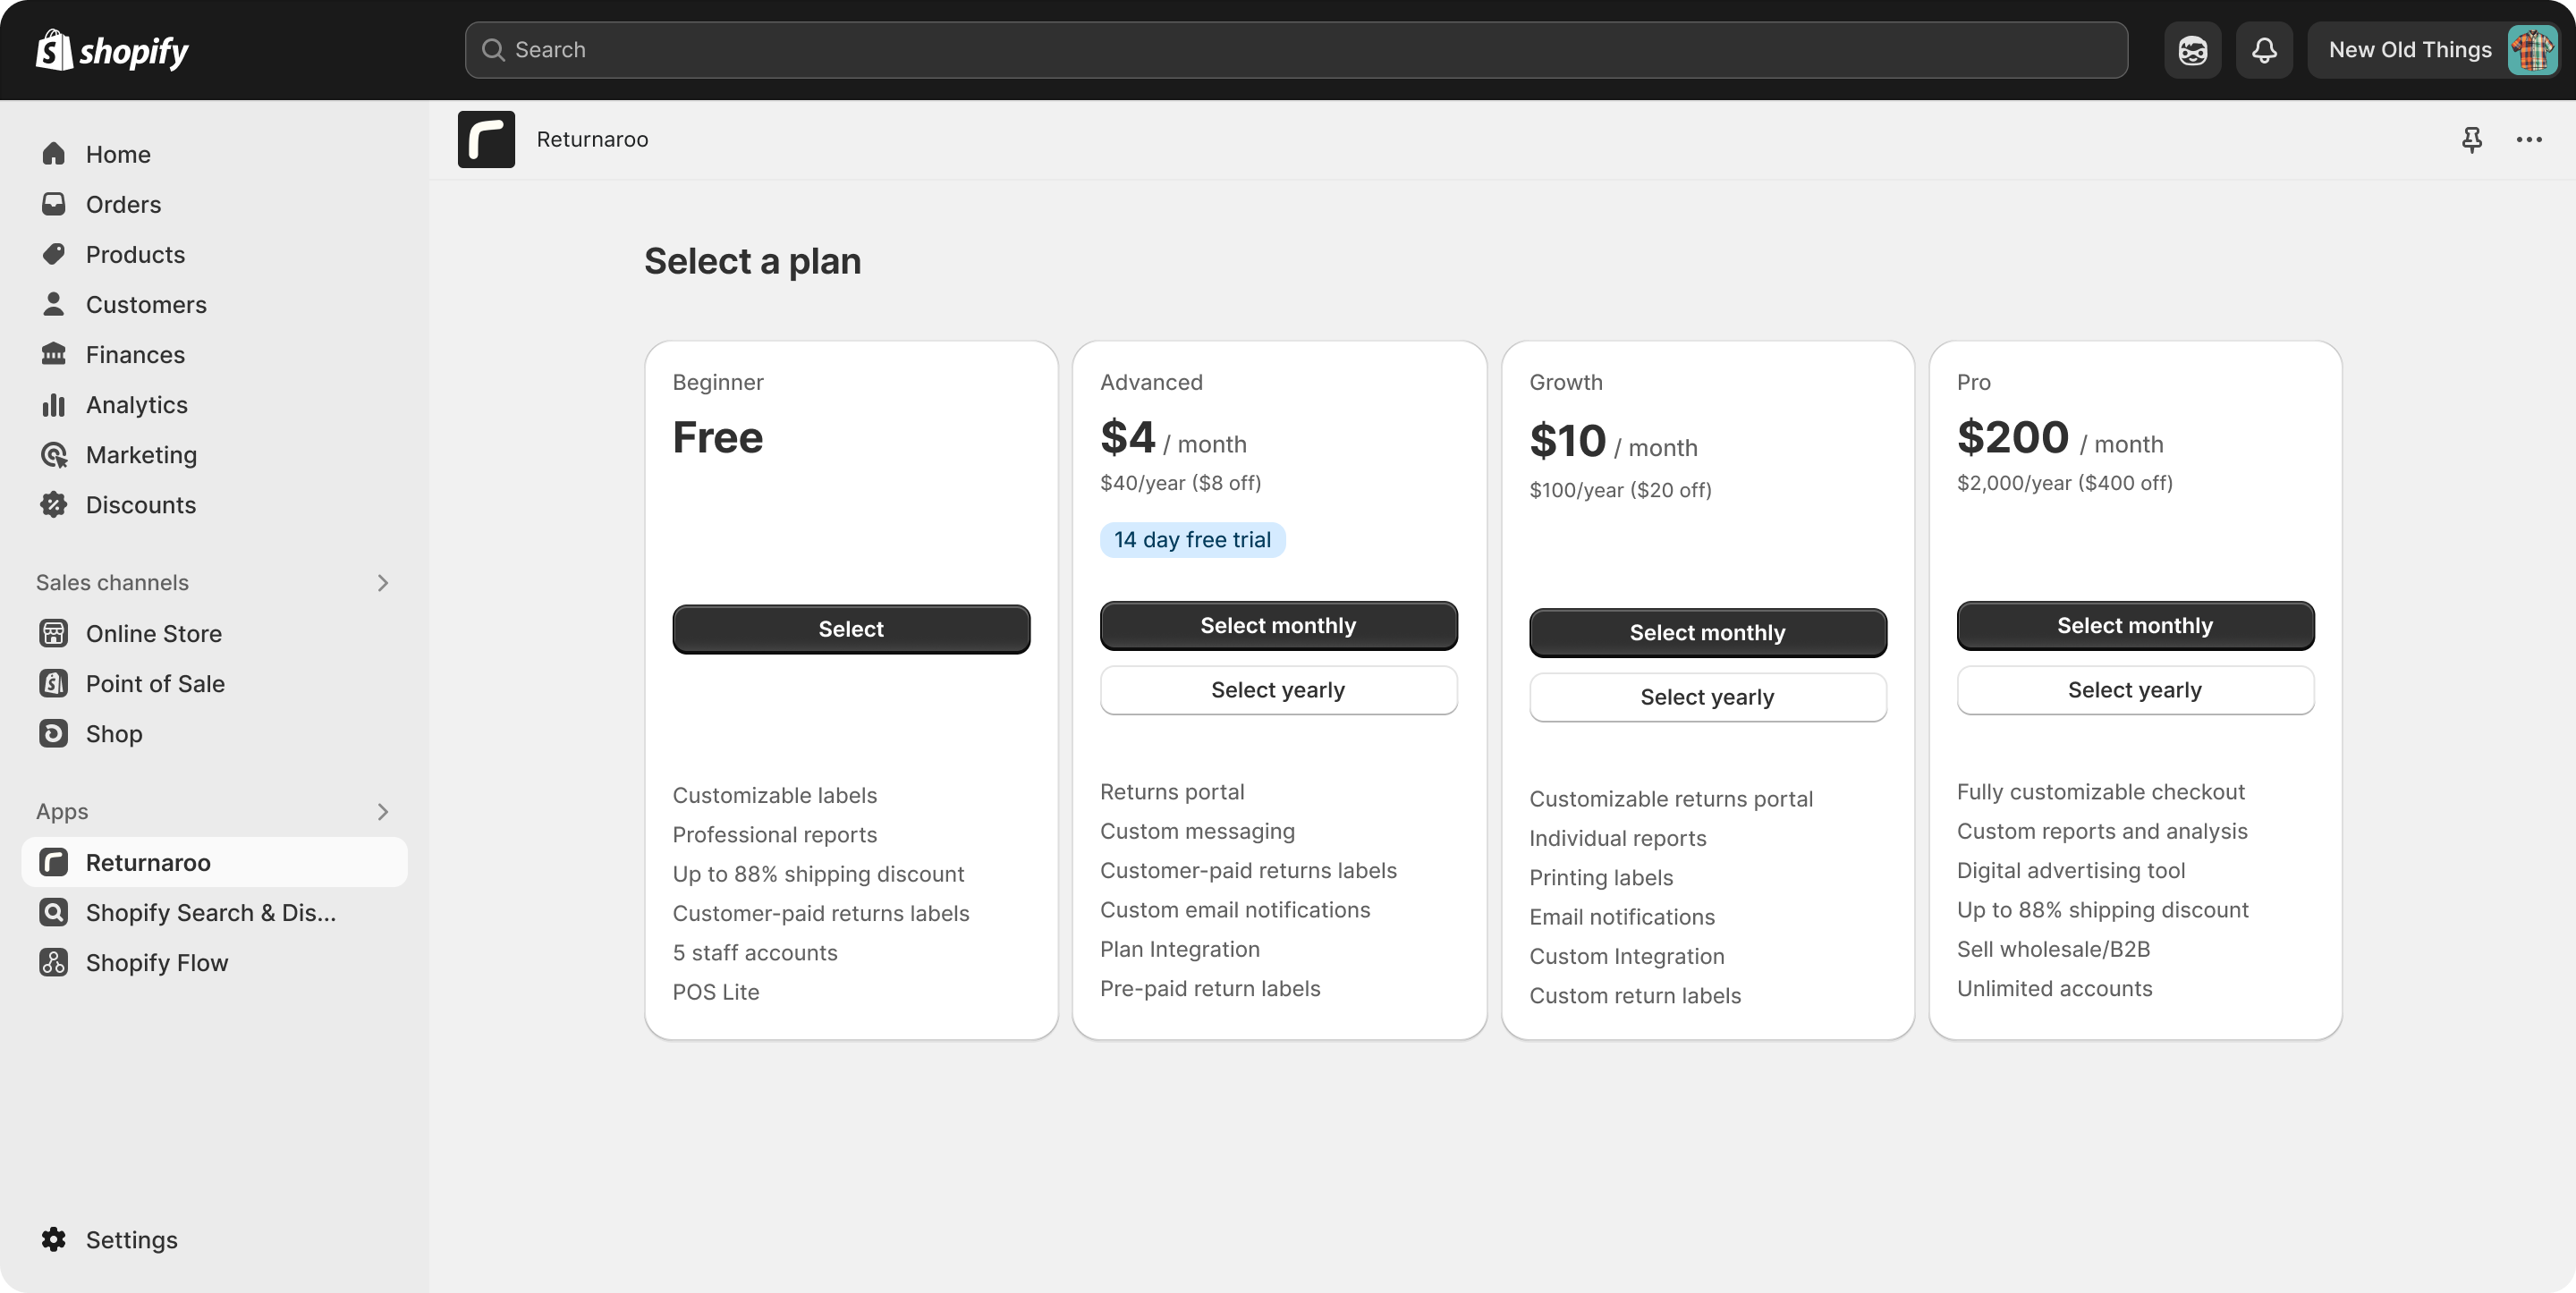Open the Analytics menu item
The image size is (2576, 1293).
(x=137, y=404)
